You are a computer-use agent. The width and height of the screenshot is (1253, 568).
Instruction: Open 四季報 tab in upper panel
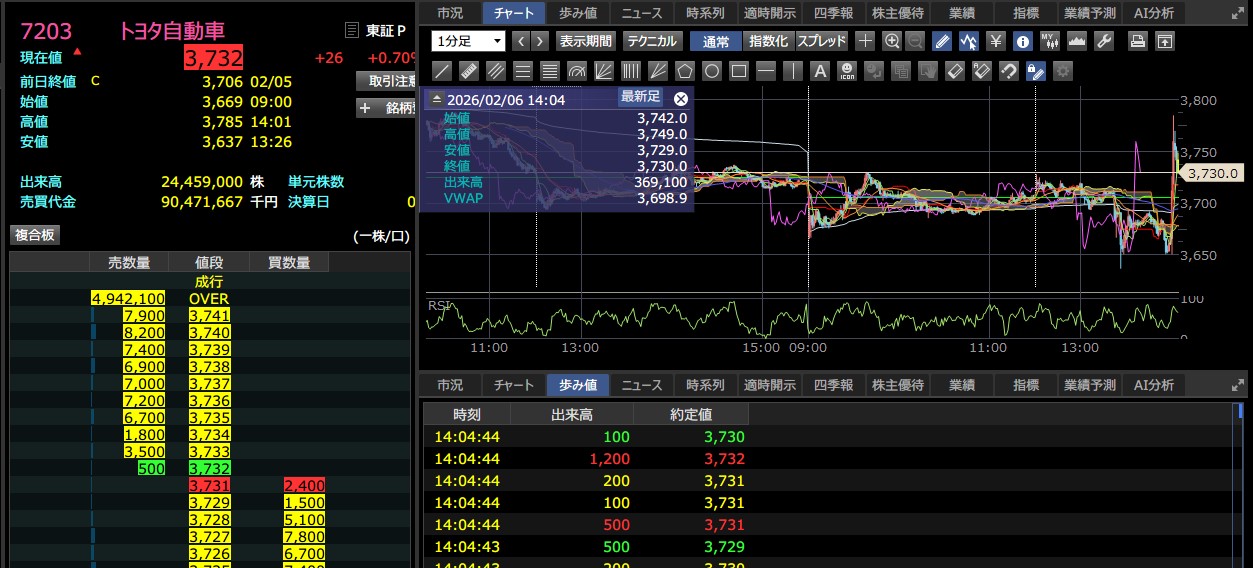(x=833, y=13)
